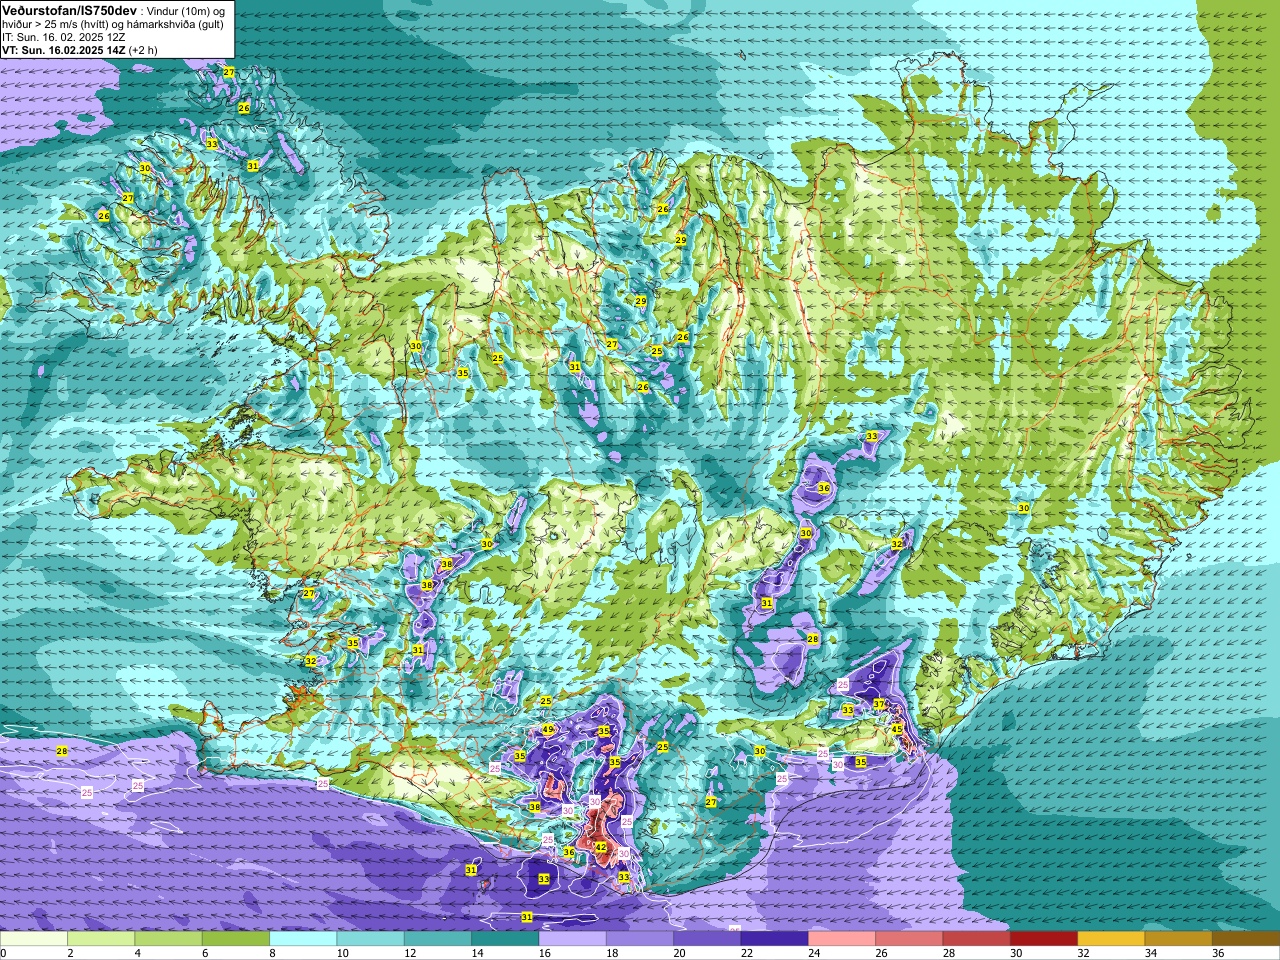The width and height of the screenshot is (1280, 960).
Task: Click the yellow gust label reading 45
Action: coord(897,729)
